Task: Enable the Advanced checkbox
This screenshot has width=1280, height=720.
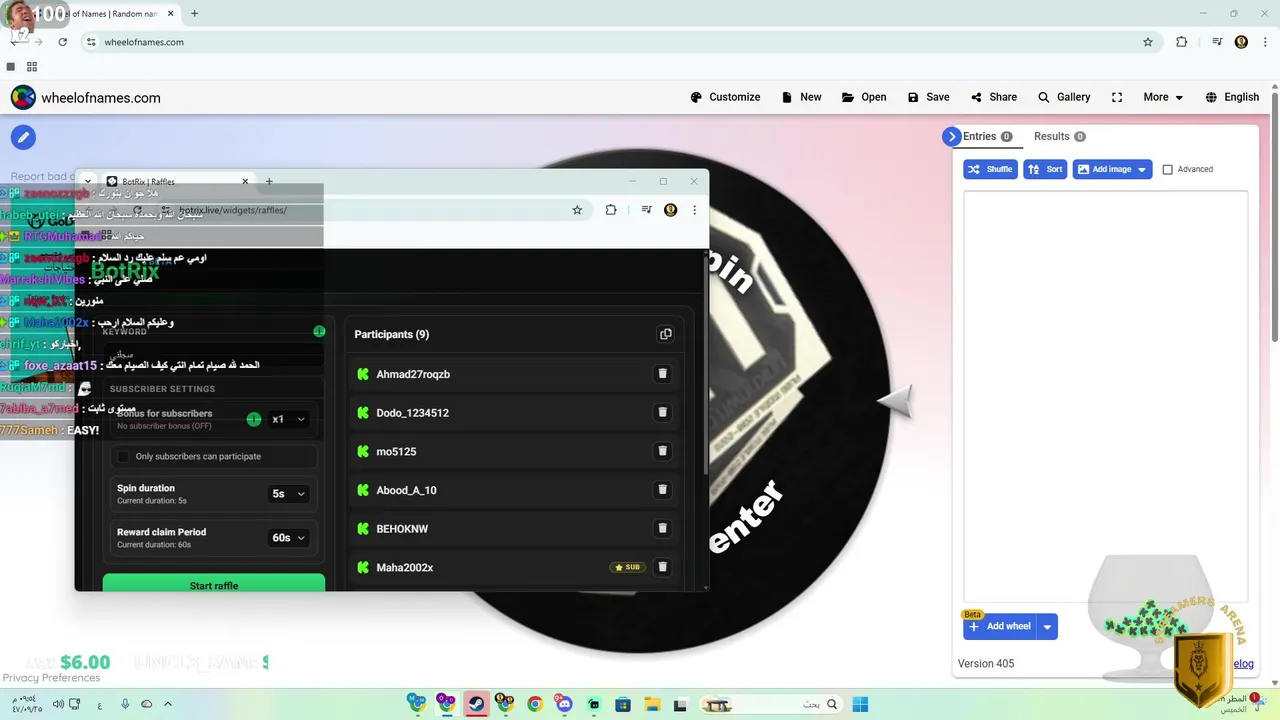Action: coord(1167,170)
